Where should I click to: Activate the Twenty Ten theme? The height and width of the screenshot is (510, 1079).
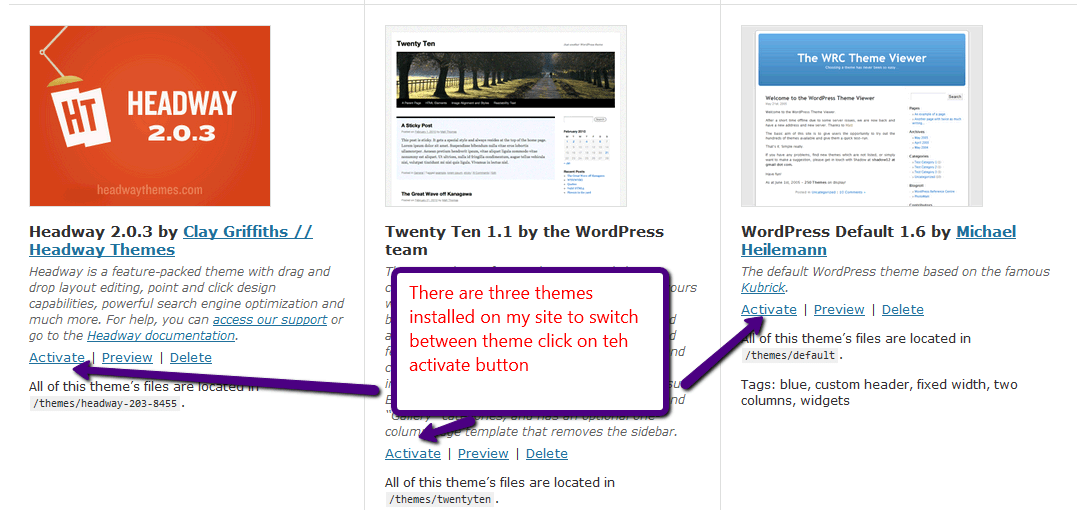click(413, 454)
